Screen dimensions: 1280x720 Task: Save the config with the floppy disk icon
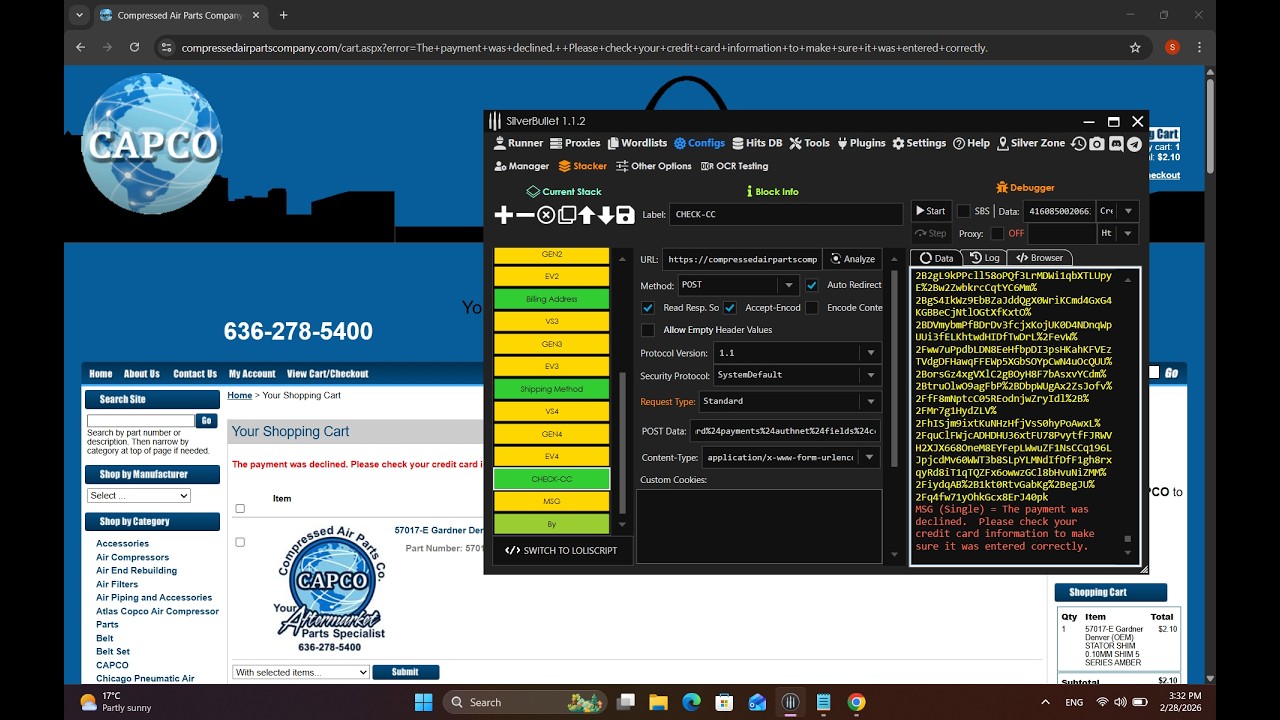pyautogui.click(x=625, y=215)
